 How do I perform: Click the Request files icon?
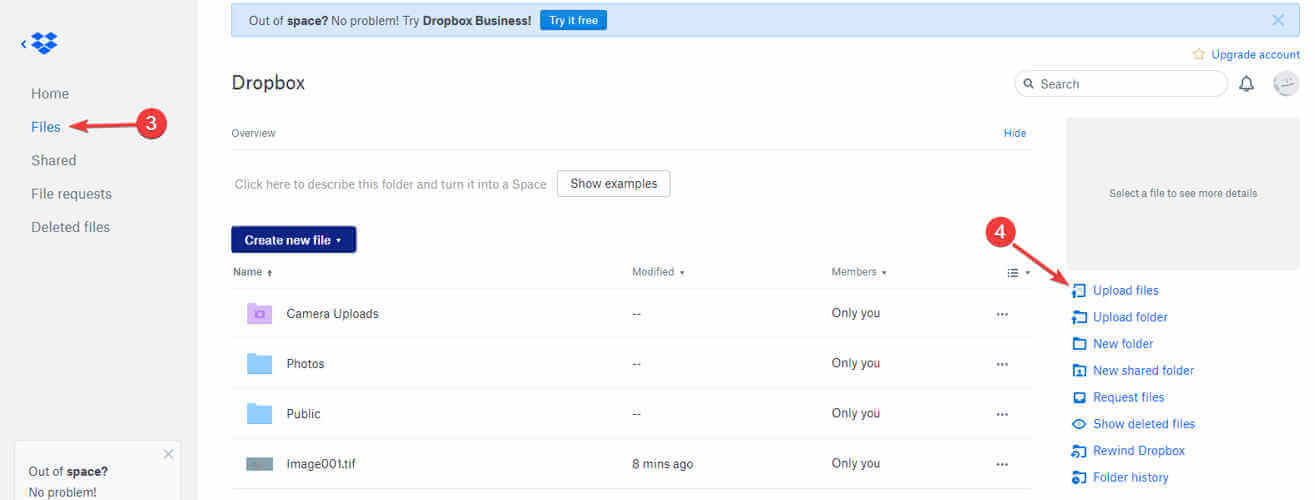click(1079, 397)
